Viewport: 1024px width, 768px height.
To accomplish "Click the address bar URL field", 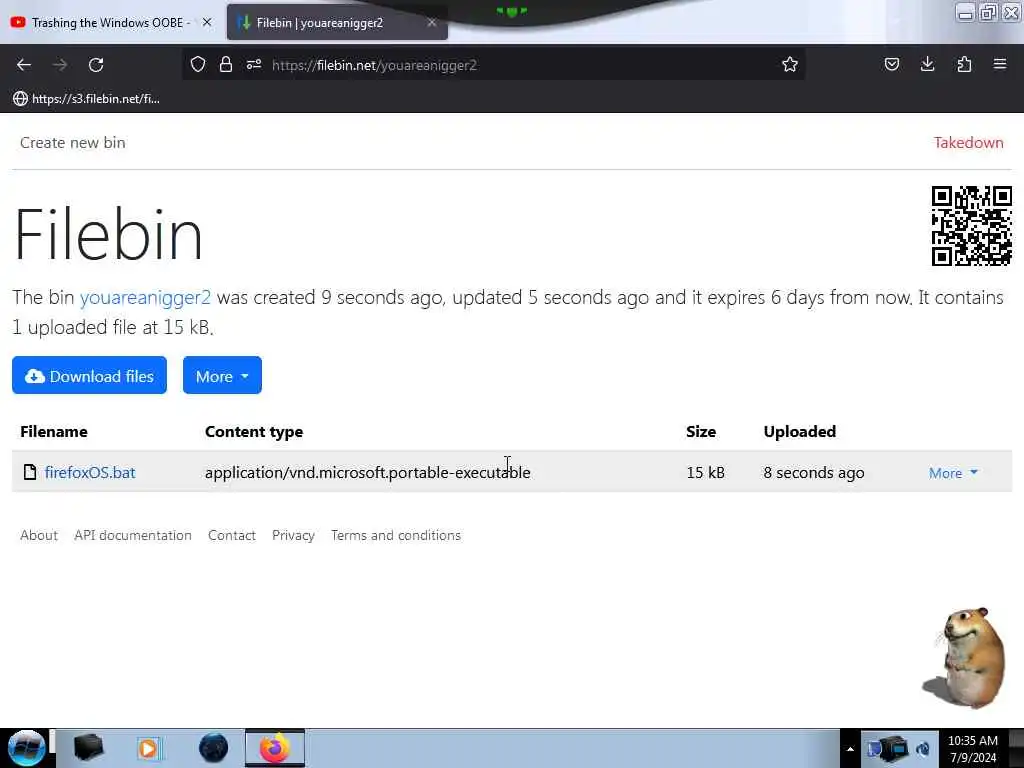I will pos(493,65).
